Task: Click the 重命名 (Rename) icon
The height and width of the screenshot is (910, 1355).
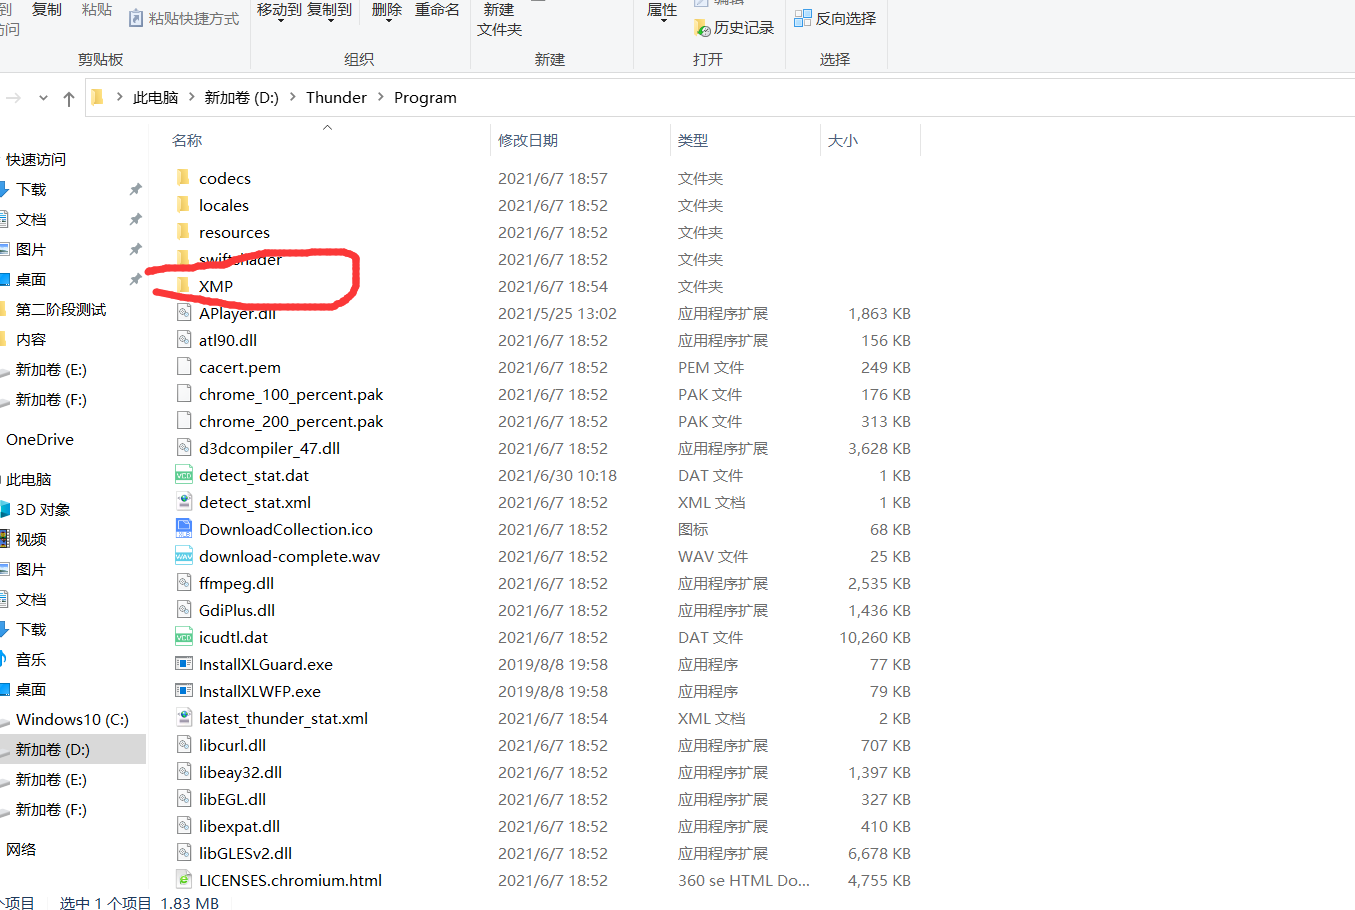Action: click(437, 9)
